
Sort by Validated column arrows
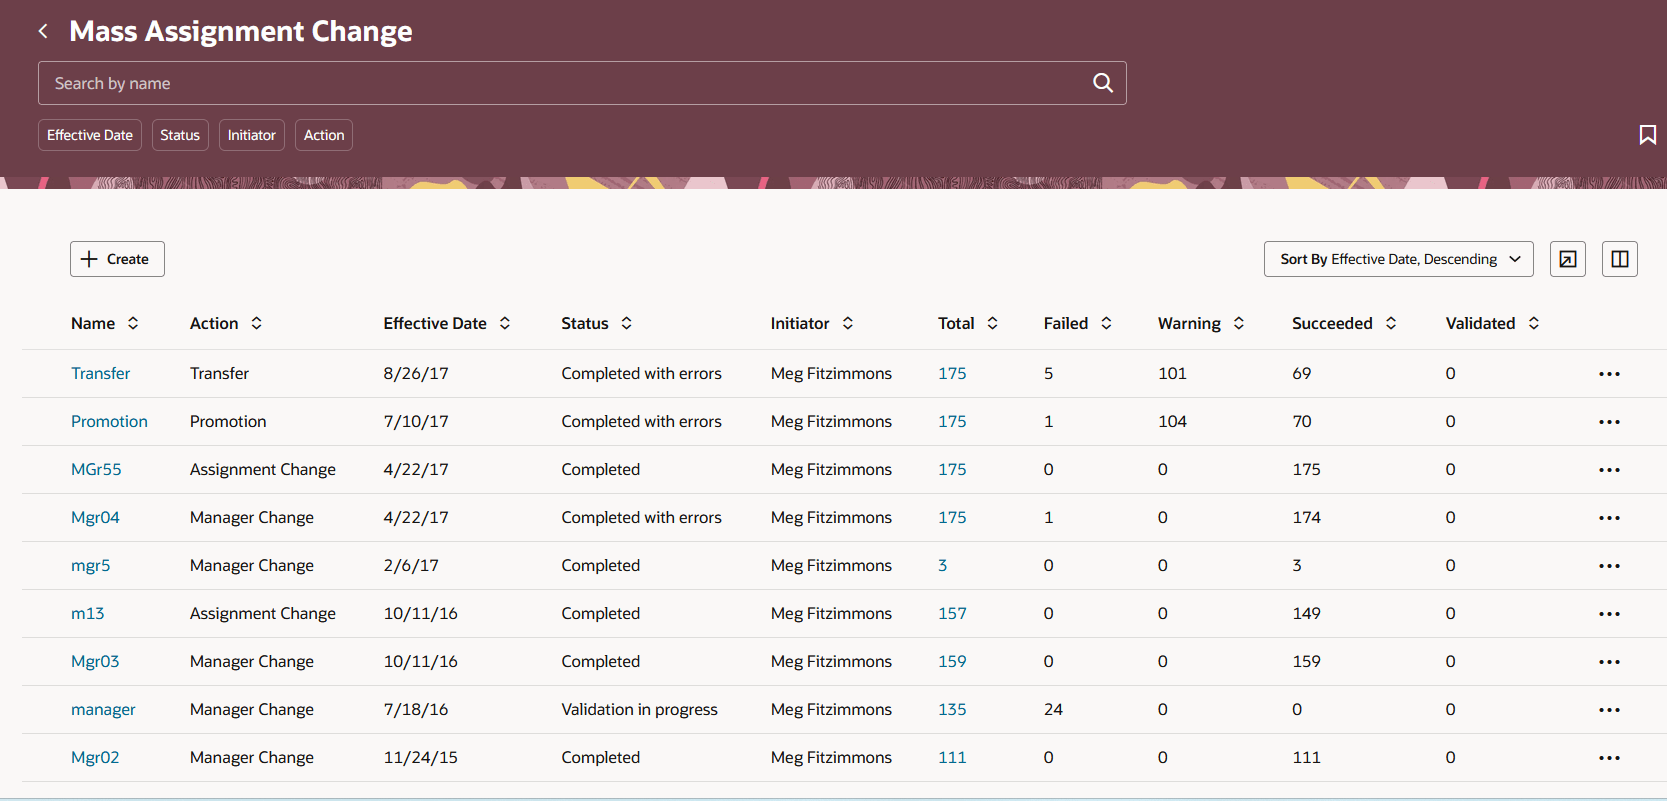(x=1534, y=323)
